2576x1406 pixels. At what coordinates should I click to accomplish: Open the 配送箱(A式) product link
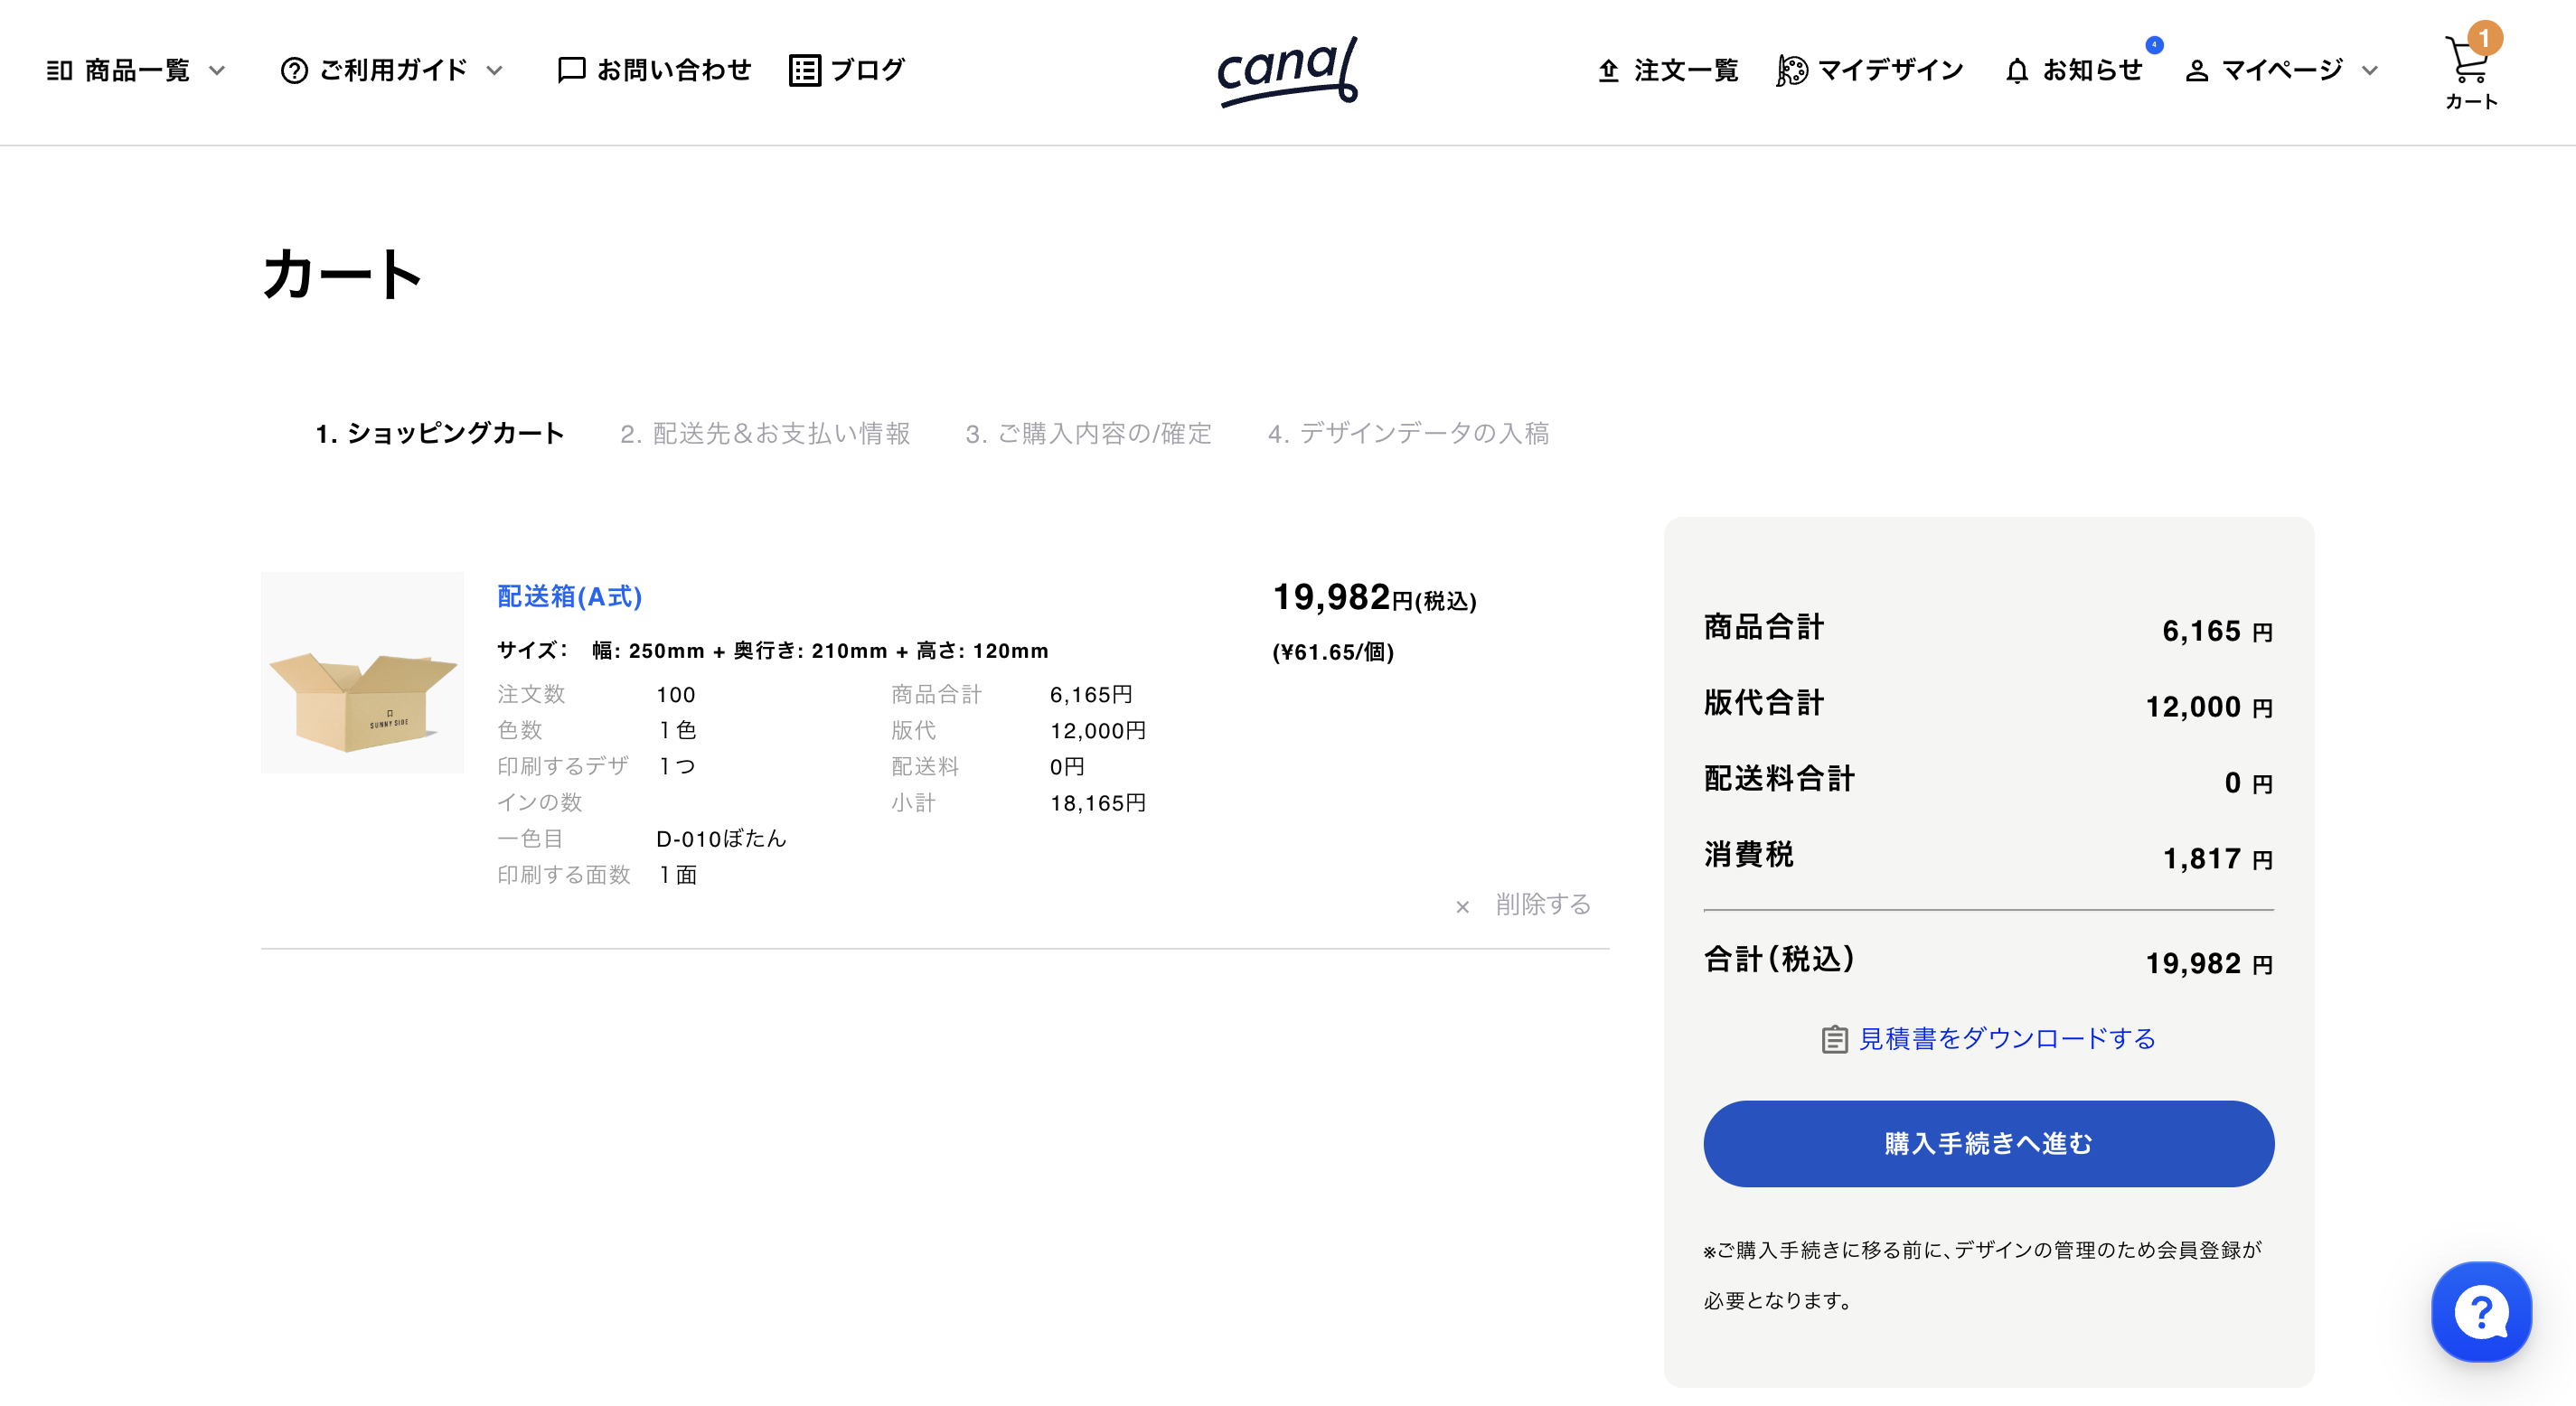tap(567, 597)
